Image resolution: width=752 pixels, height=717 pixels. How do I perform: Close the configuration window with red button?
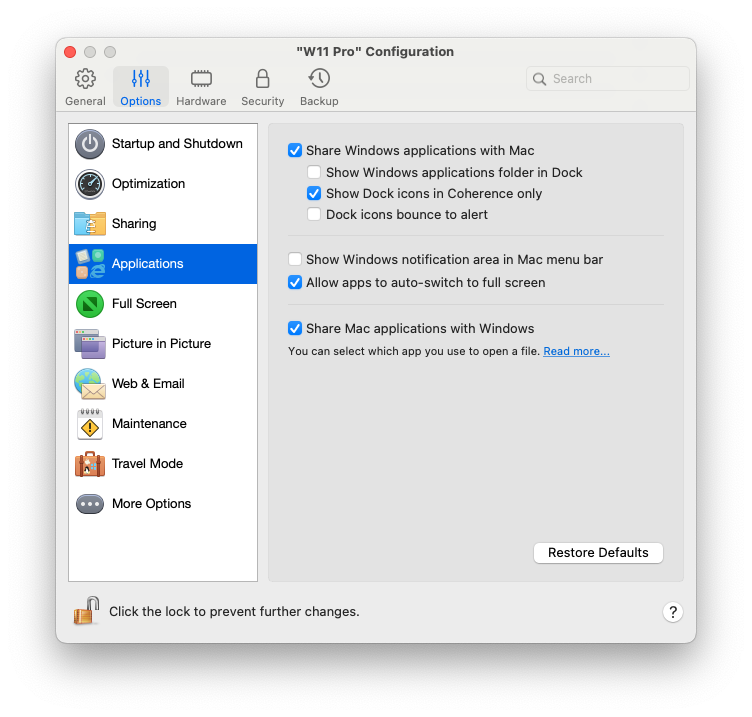(70, 52)
